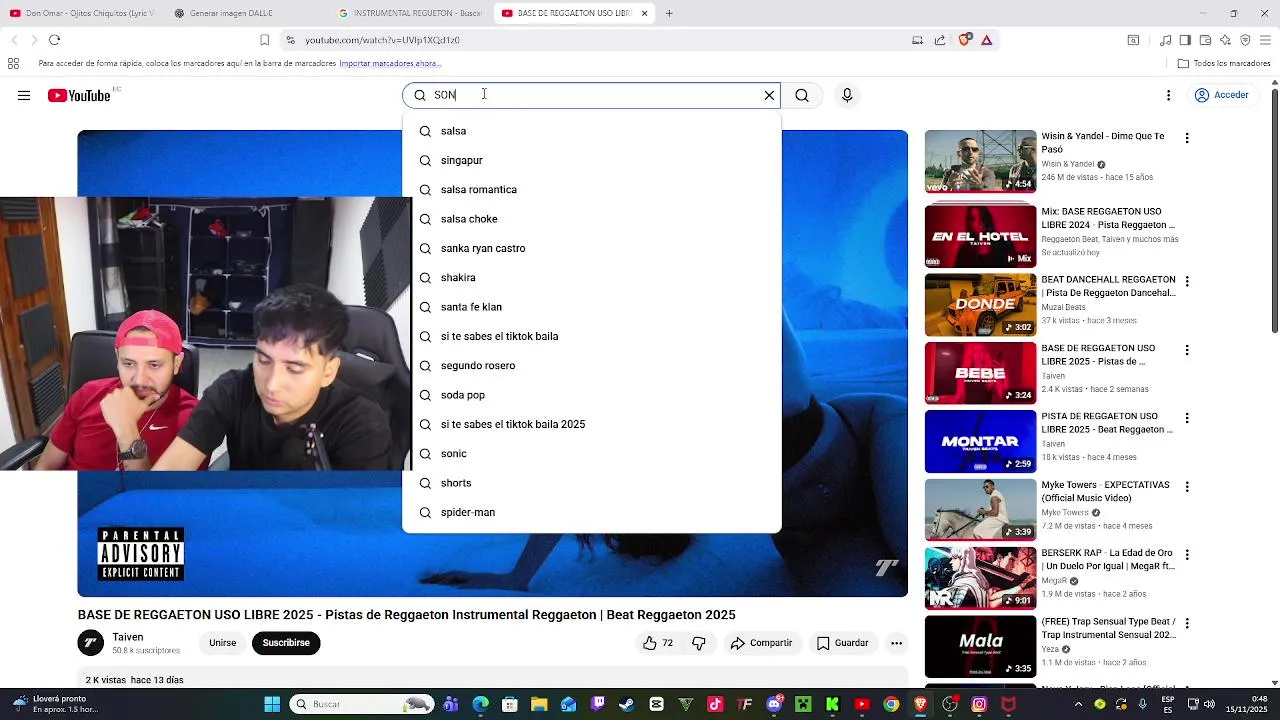Switch to INSTRUMENTAL REGUETON search tab

[409, 13]
